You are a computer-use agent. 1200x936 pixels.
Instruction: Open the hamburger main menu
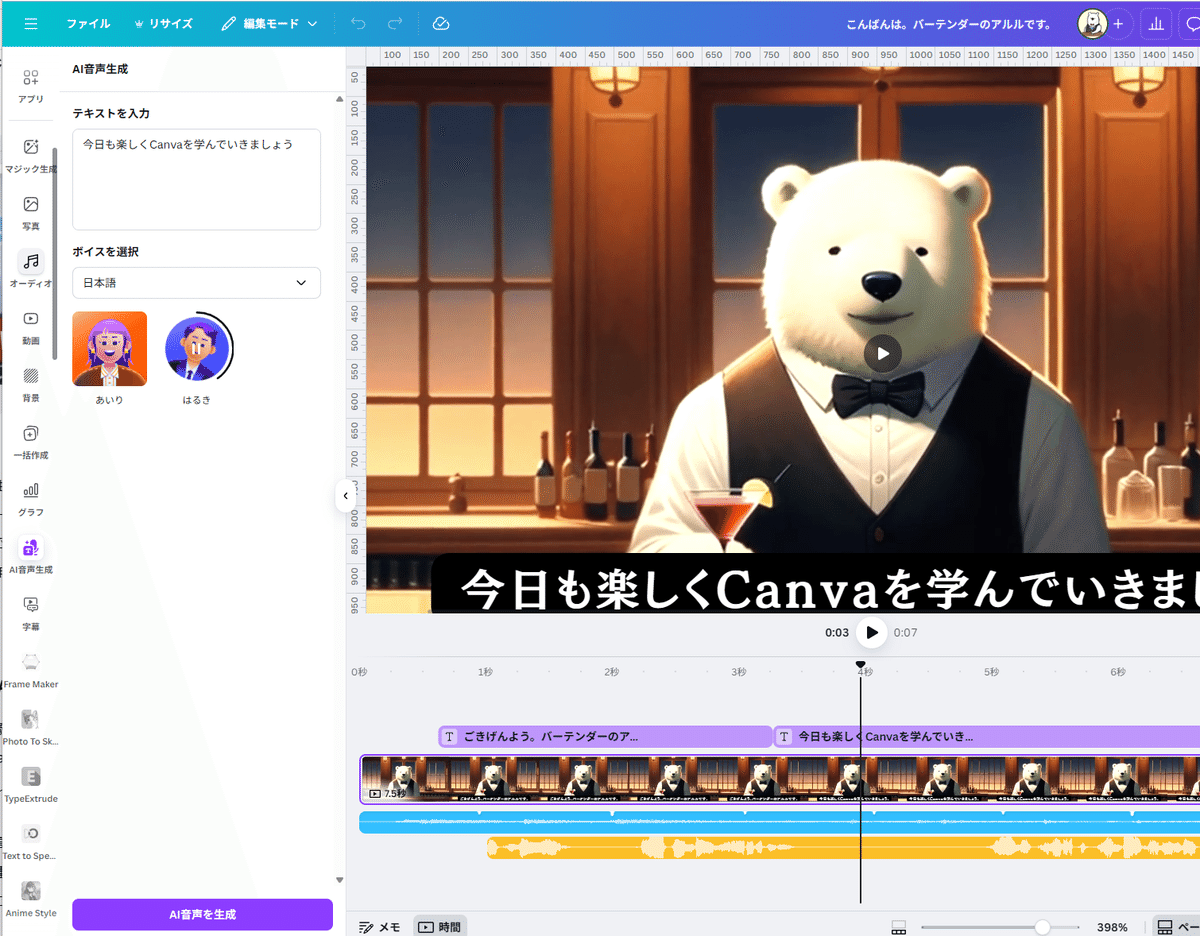point(31,23)
